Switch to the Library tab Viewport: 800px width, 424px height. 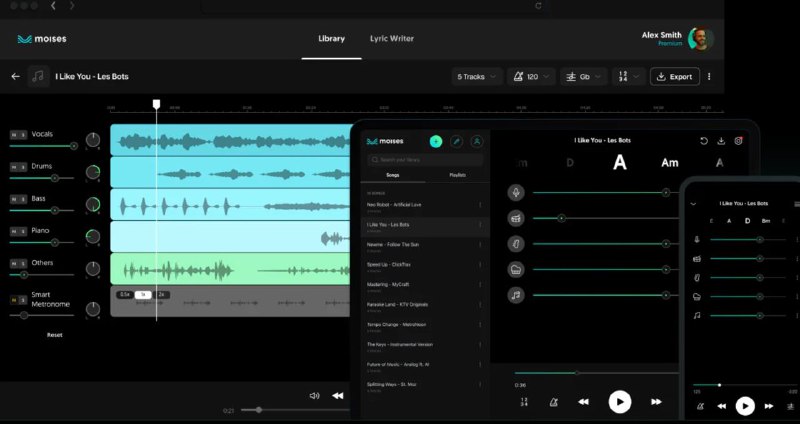pos(331,39)
